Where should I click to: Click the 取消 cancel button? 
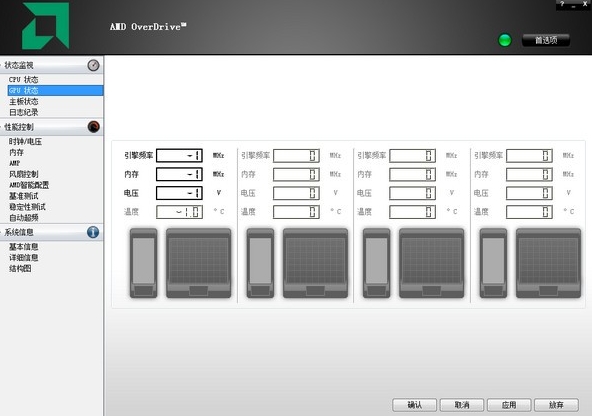click(x=462, y=405)
